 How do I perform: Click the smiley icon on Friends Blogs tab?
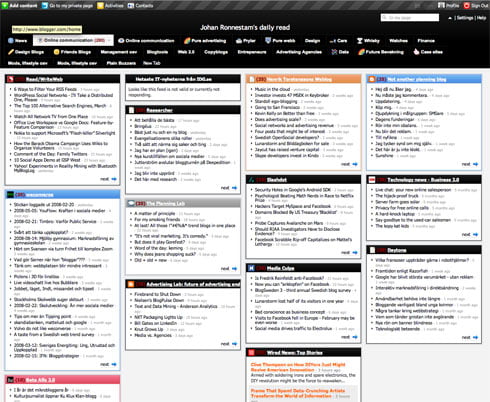pos(56,52)
